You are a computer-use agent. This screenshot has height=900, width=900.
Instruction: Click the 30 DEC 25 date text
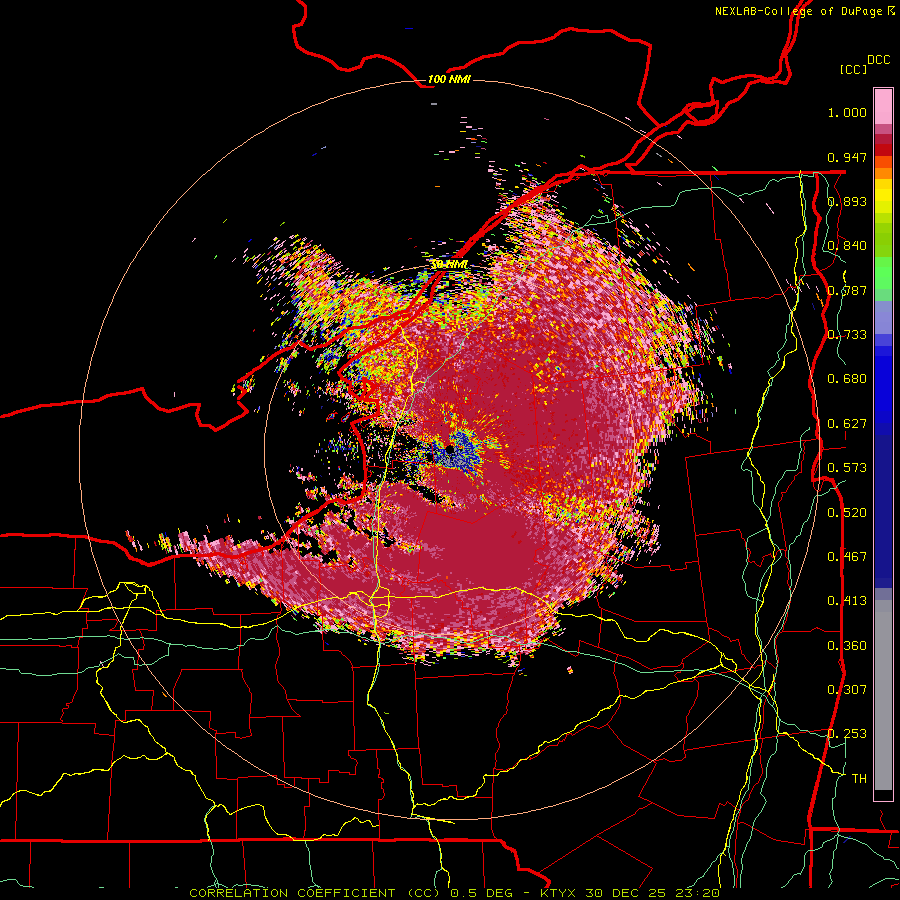click(x=627, y=893)
